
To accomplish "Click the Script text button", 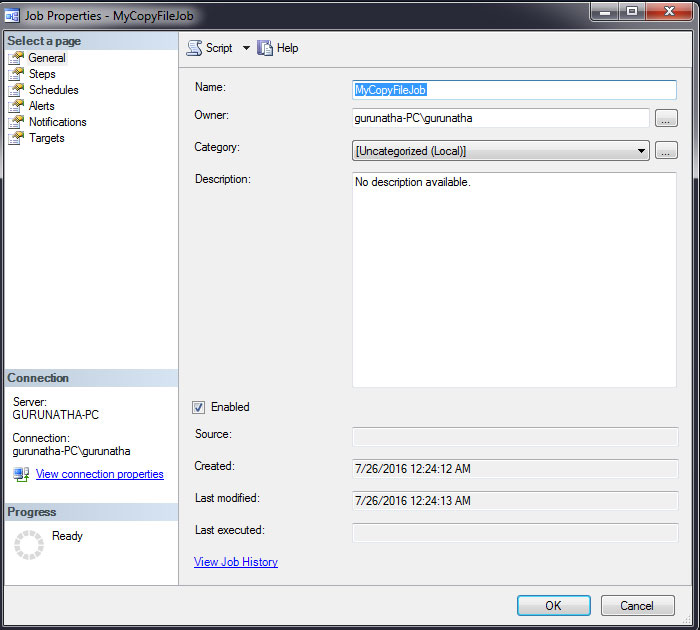I will [x=219, y=48].
